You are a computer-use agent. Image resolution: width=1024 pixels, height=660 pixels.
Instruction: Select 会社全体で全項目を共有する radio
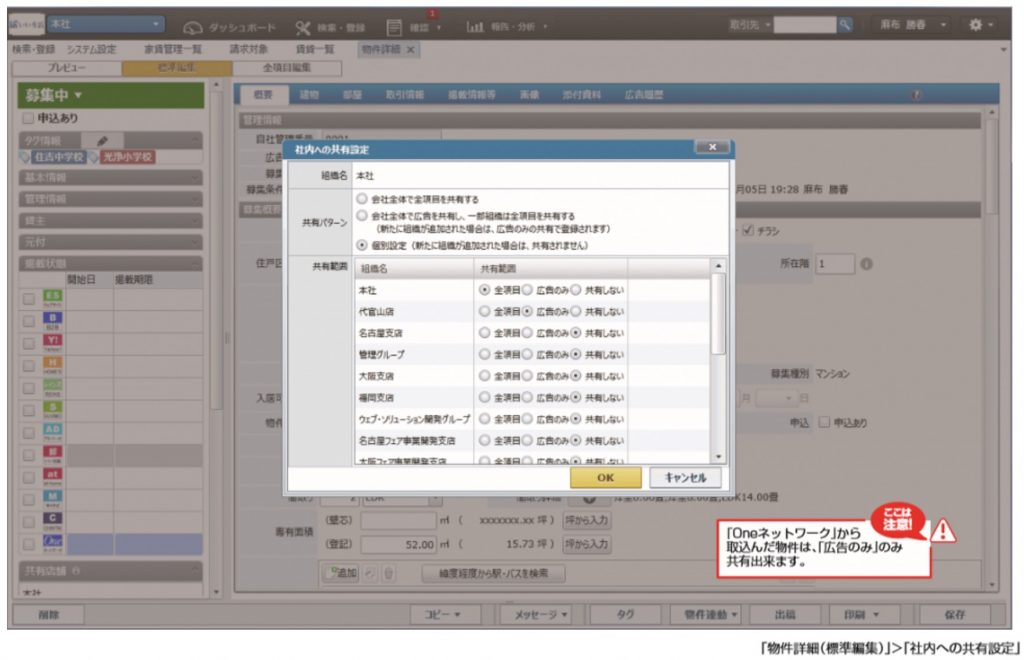pos(362,198)
